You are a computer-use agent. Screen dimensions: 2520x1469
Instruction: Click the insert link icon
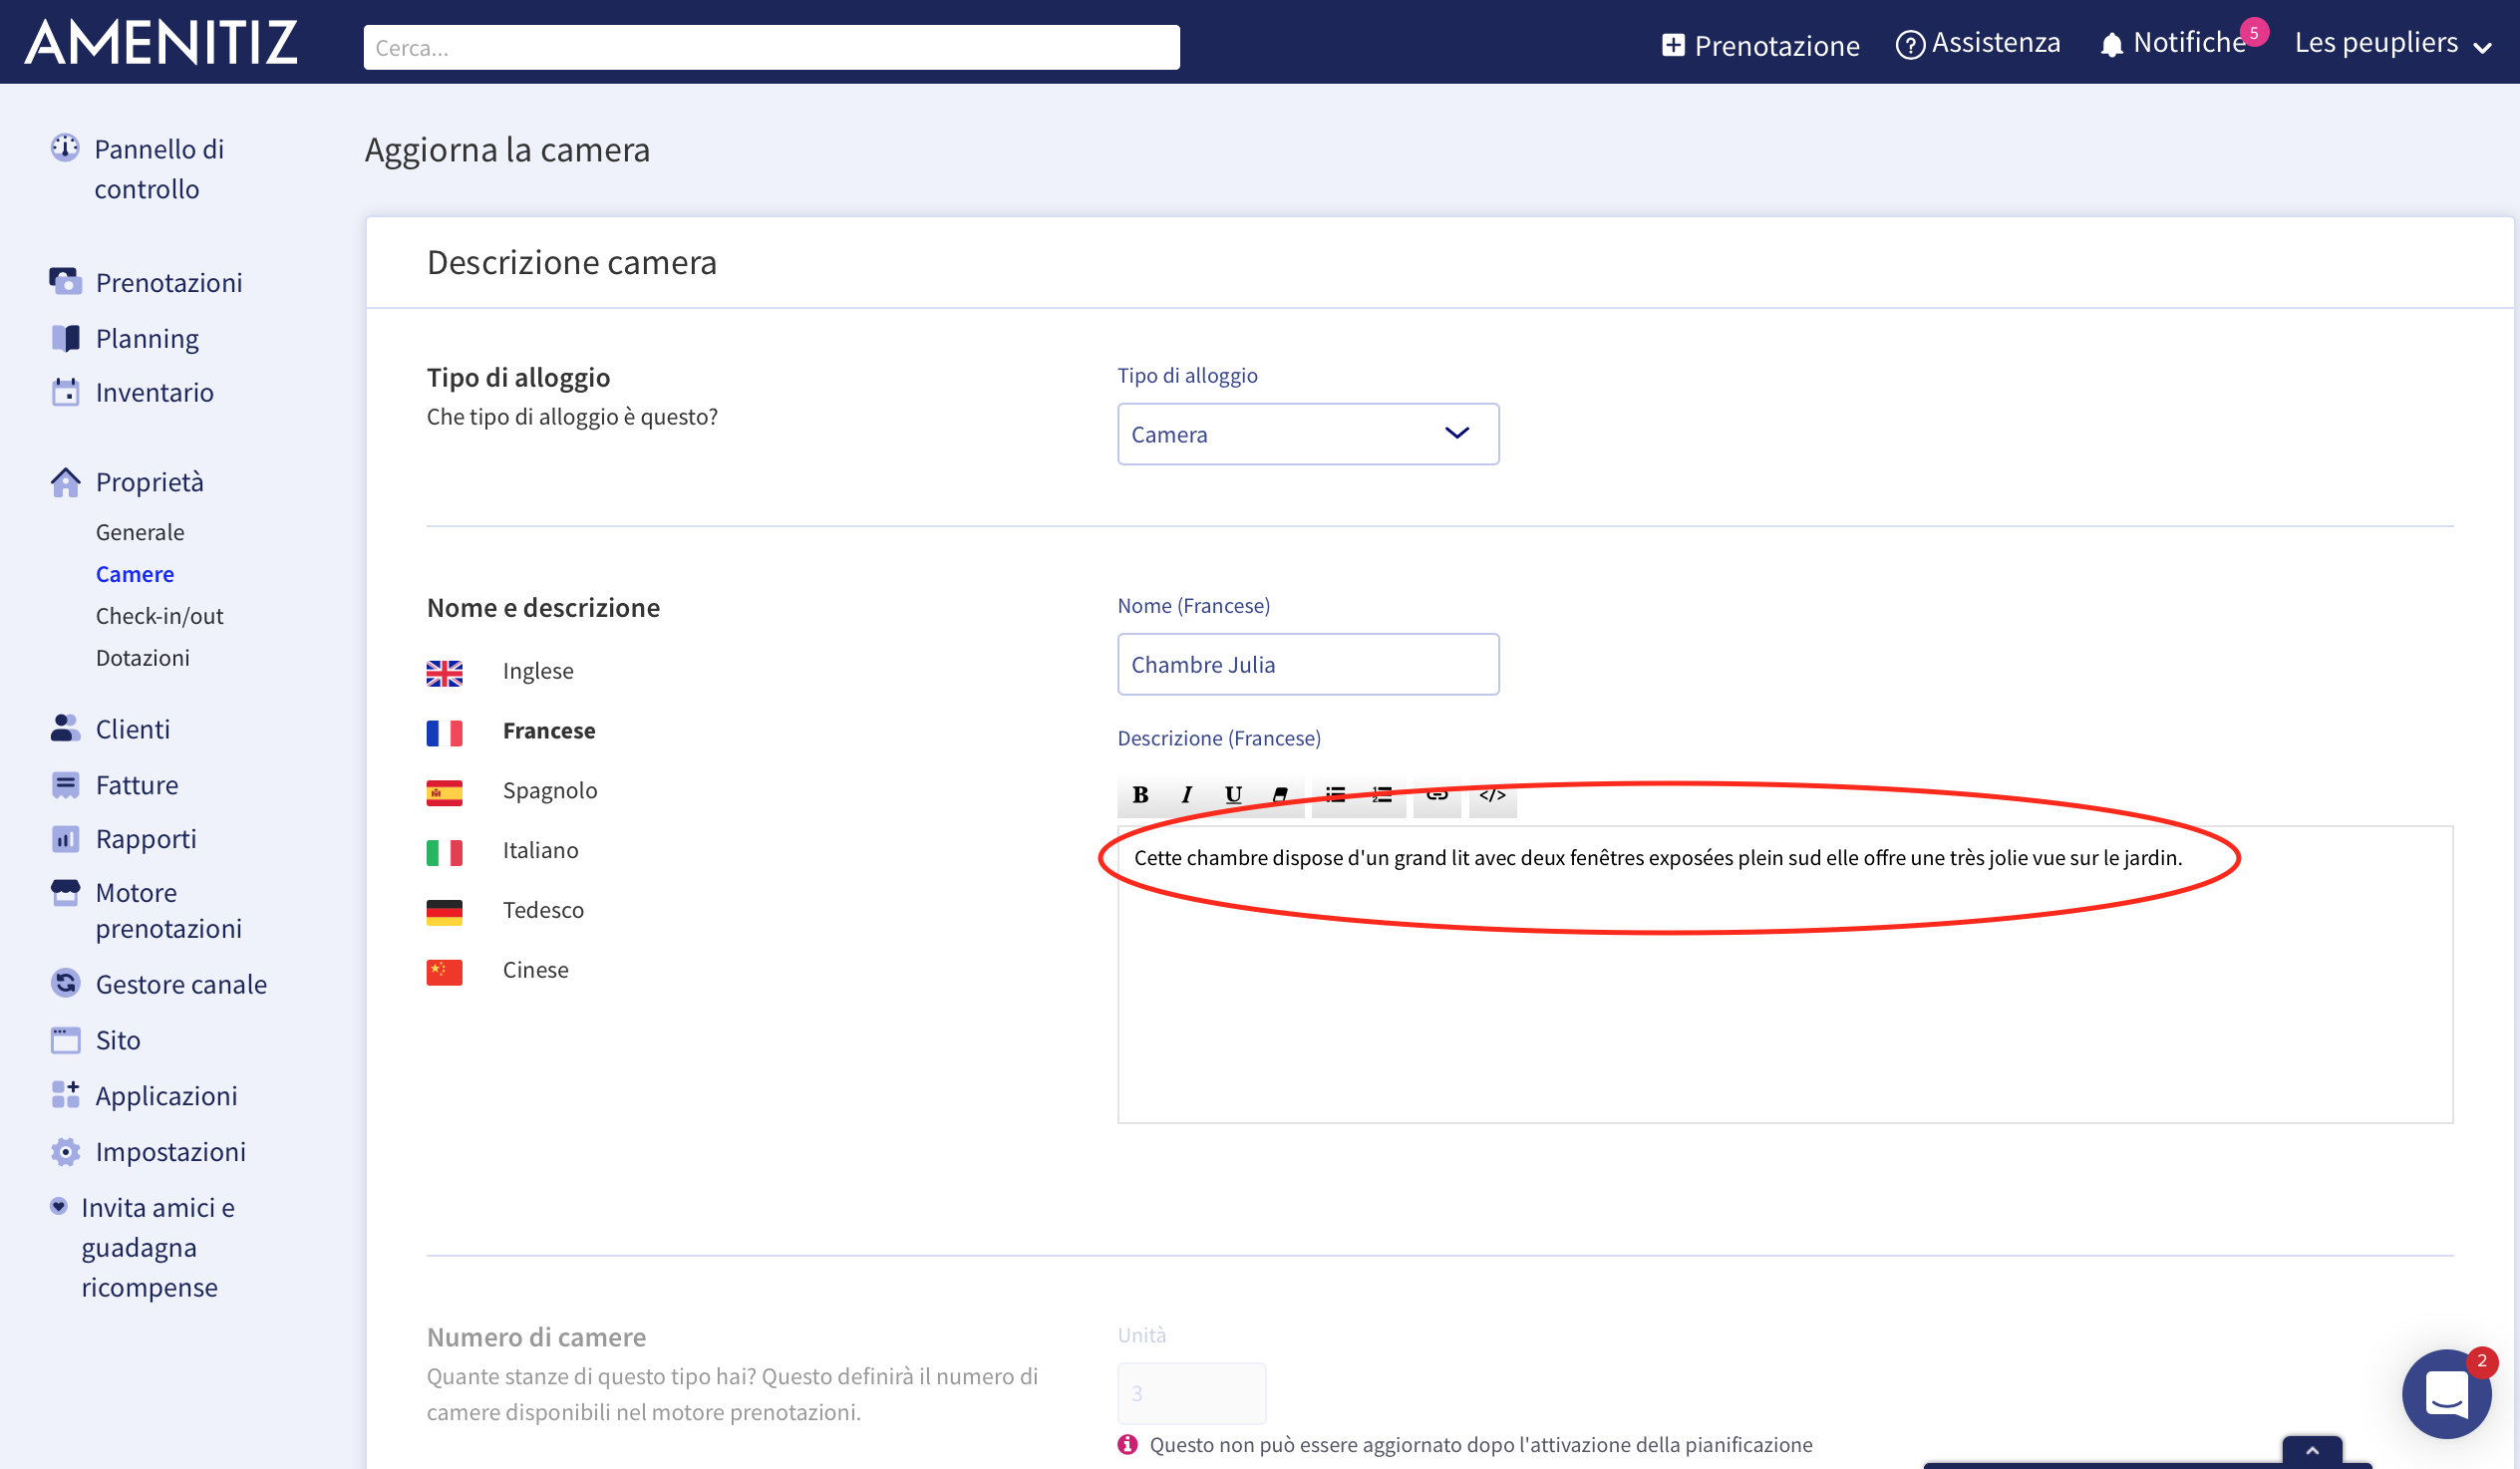pyautogui.click(x=1437, y=795)
